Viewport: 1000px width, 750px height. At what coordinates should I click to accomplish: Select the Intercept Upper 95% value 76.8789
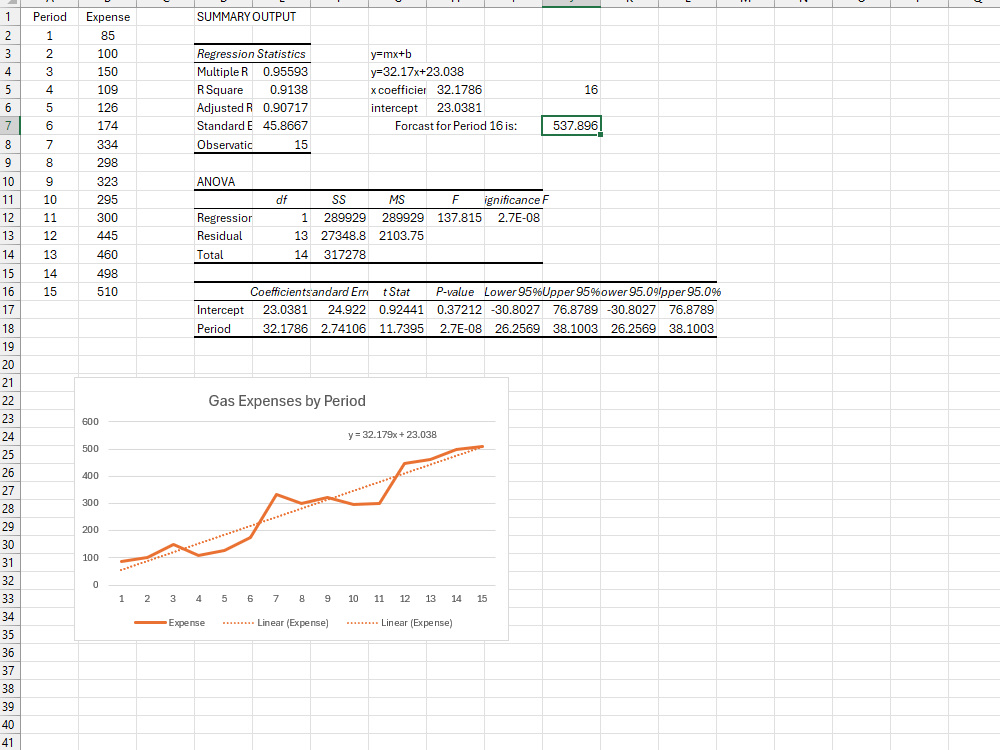point(571,309)
